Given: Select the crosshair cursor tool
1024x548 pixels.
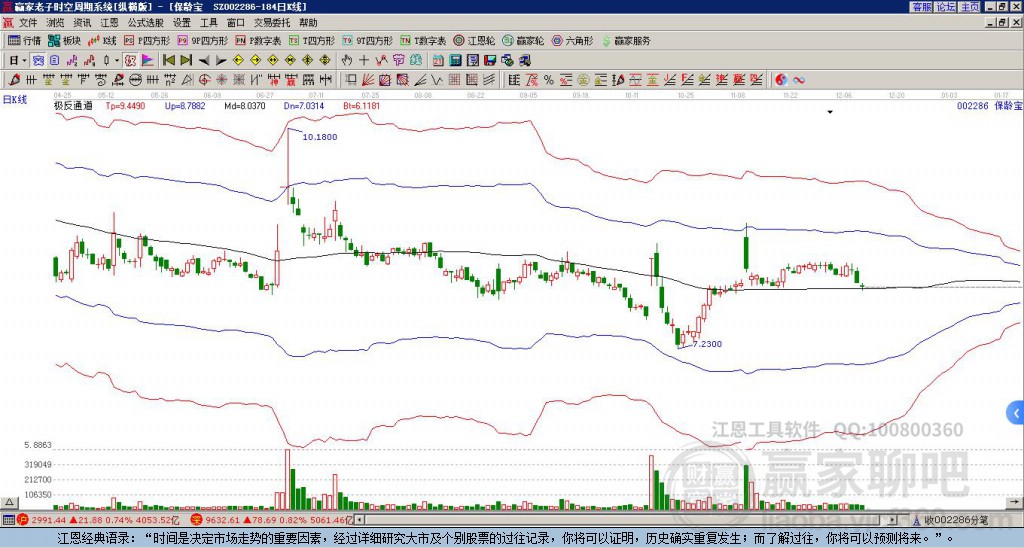Looking at the screenshot, I should pyautogui.click(x=364, y=60).
